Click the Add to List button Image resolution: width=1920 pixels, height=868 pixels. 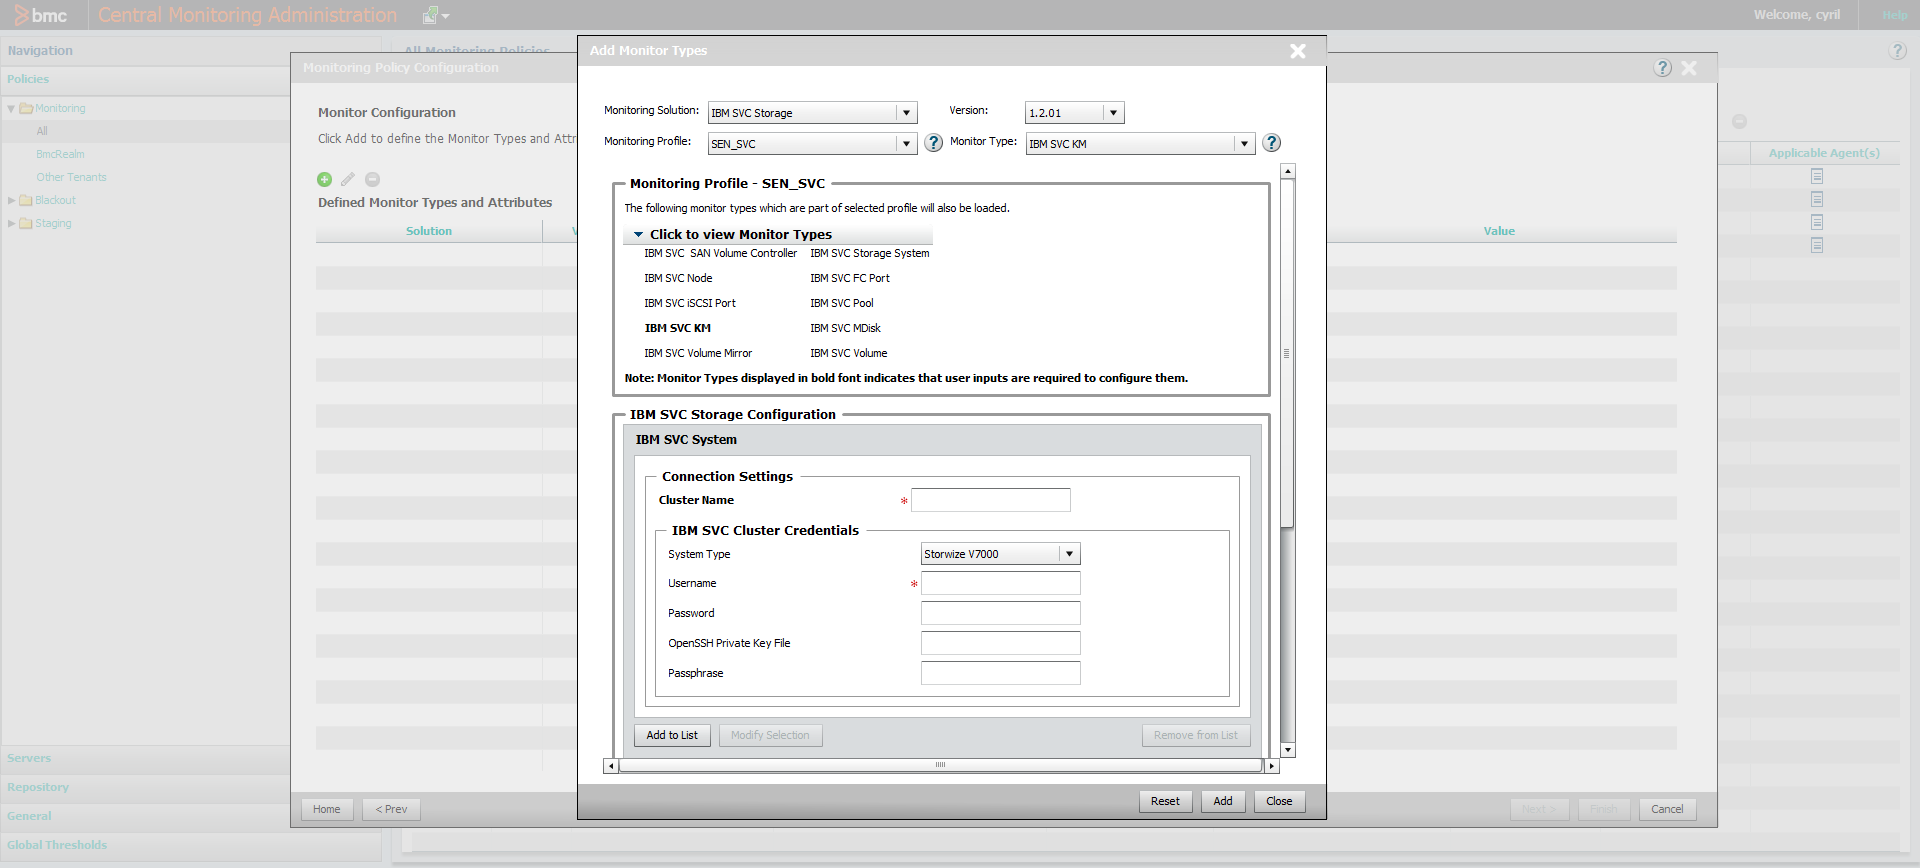(x=672, y=736)
